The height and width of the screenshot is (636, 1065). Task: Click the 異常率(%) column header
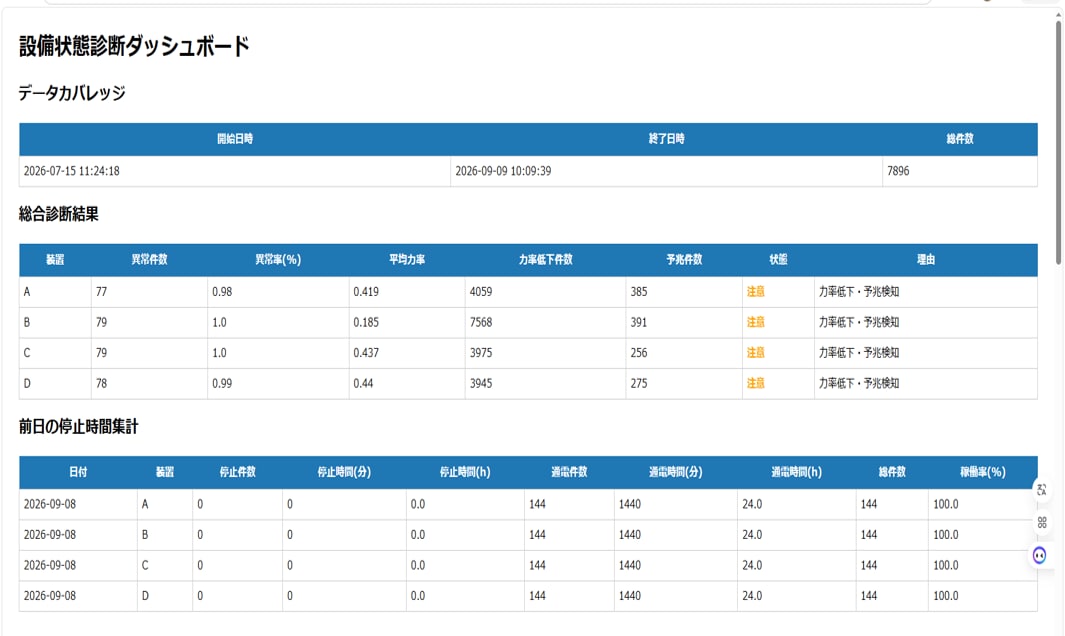[x=278, y=260]
